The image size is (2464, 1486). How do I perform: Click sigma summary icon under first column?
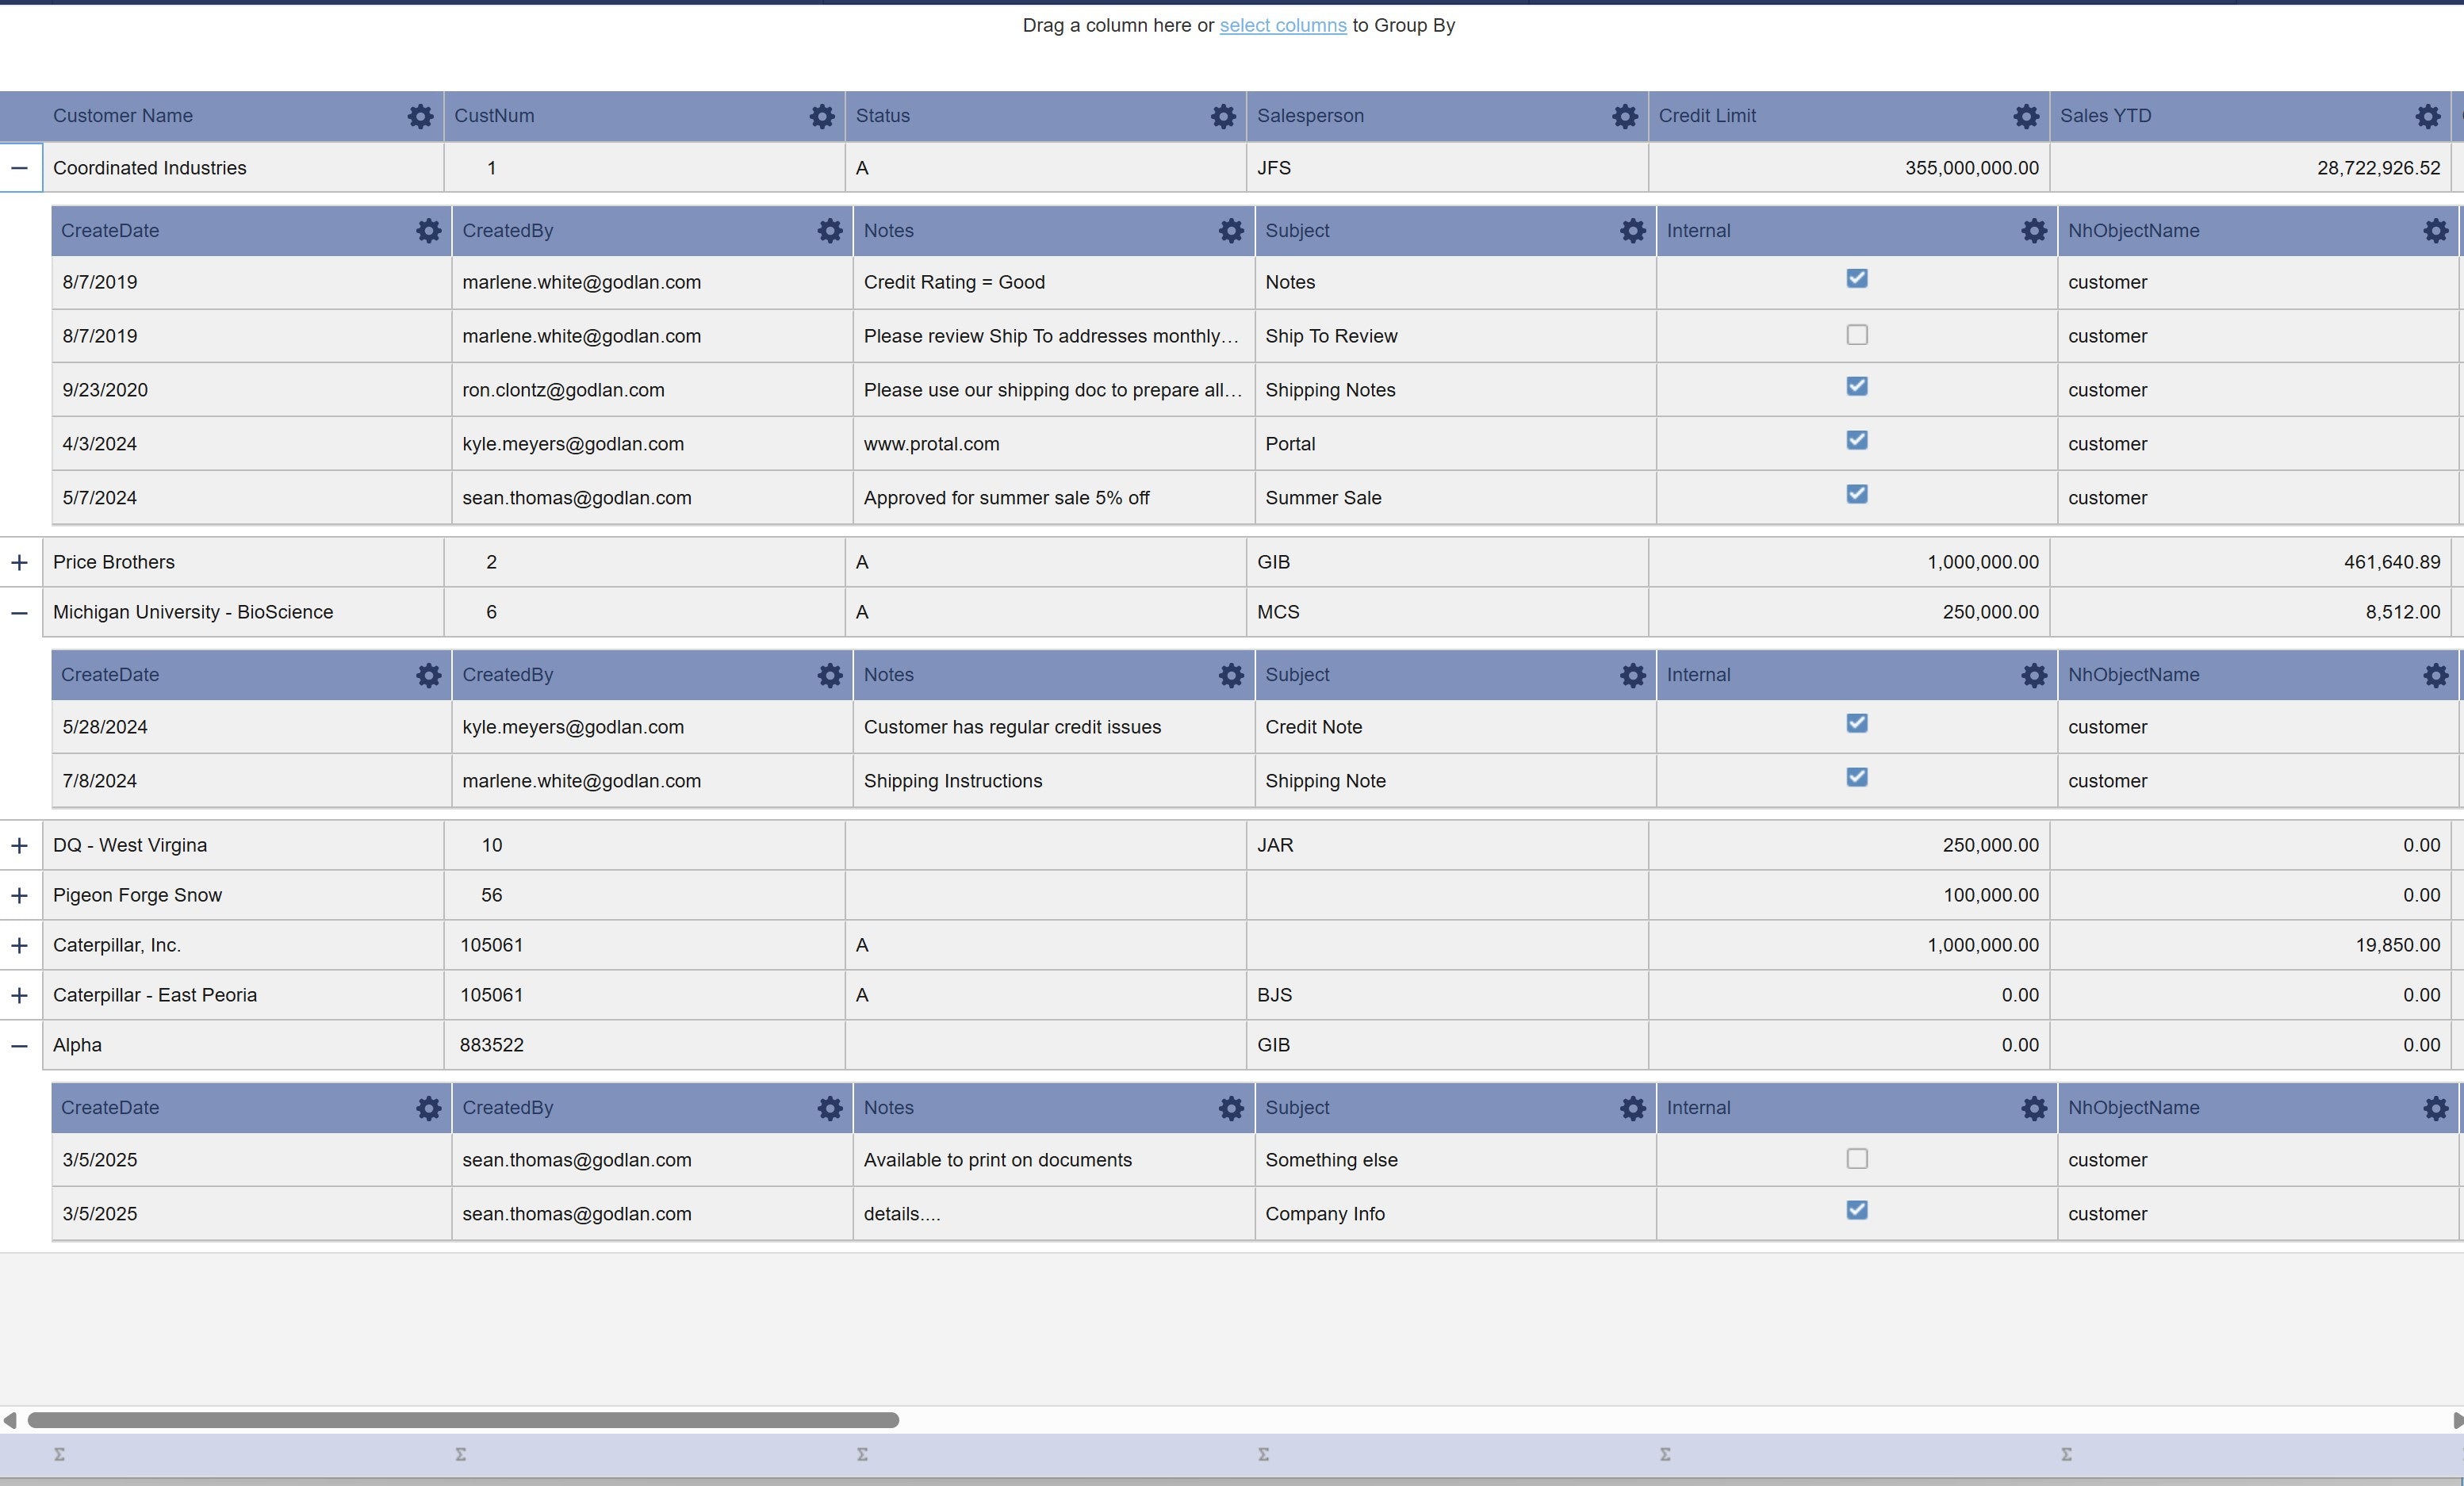point(59,1454)
